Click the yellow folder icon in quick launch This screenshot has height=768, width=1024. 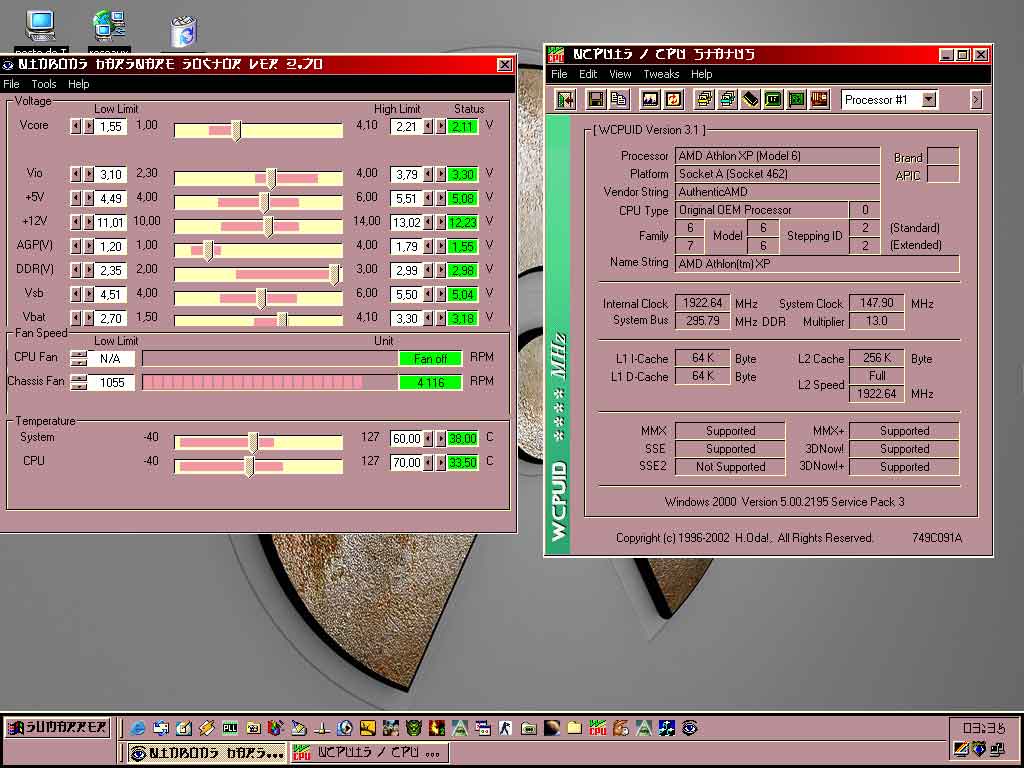click(x=575, y=728)
